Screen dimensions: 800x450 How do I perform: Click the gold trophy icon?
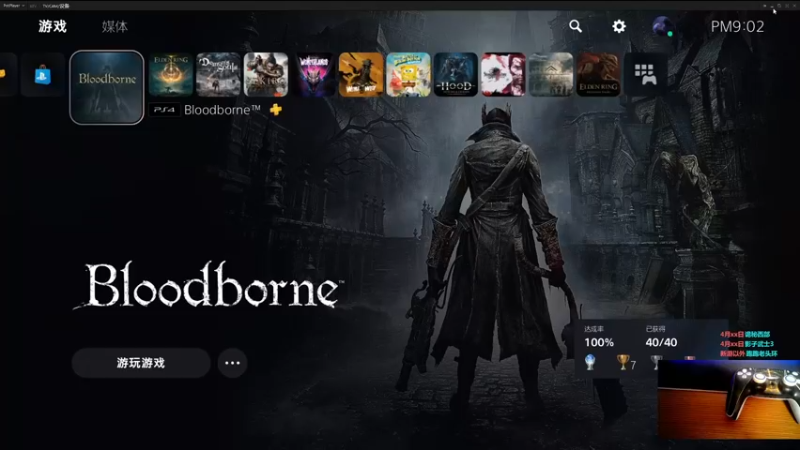[623, 362]
